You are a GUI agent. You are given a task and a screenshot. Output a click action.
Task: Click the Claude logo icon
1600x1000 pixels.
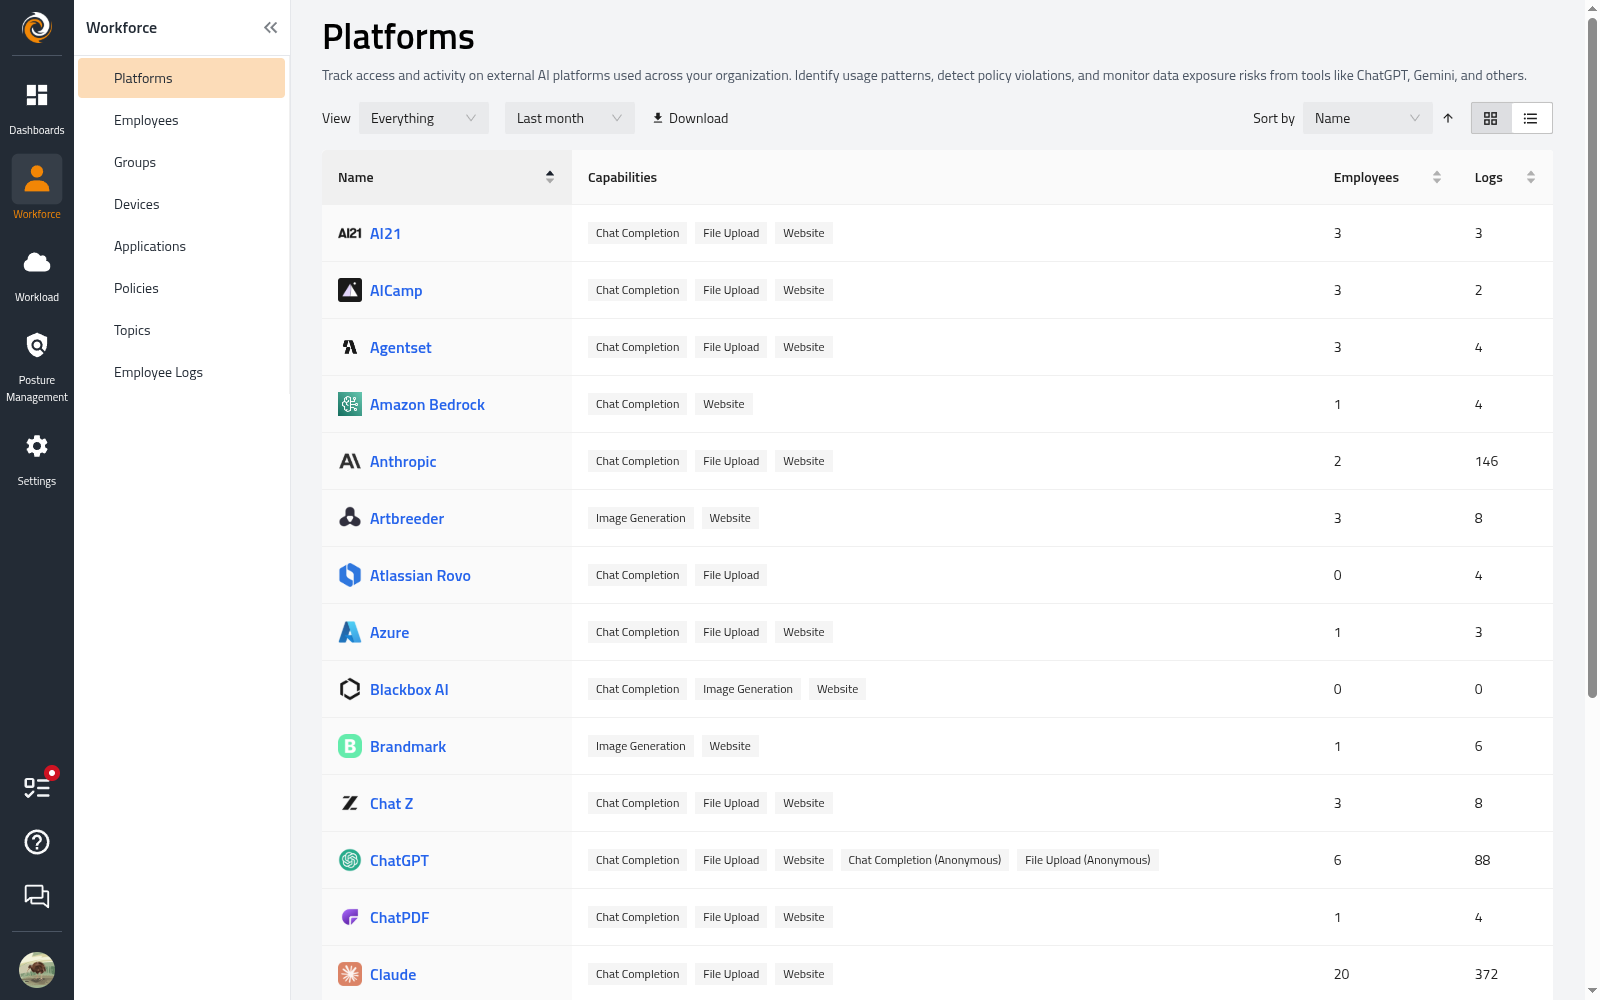(x=350, y=974)
